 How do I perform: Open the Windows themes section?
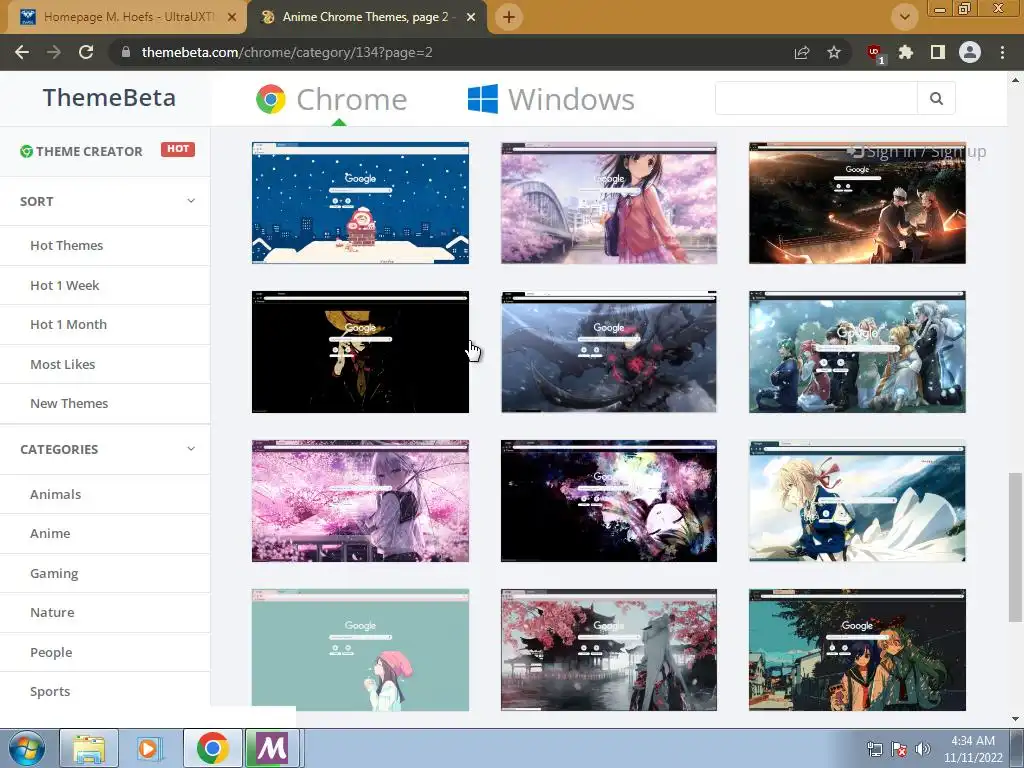(551, 99)
